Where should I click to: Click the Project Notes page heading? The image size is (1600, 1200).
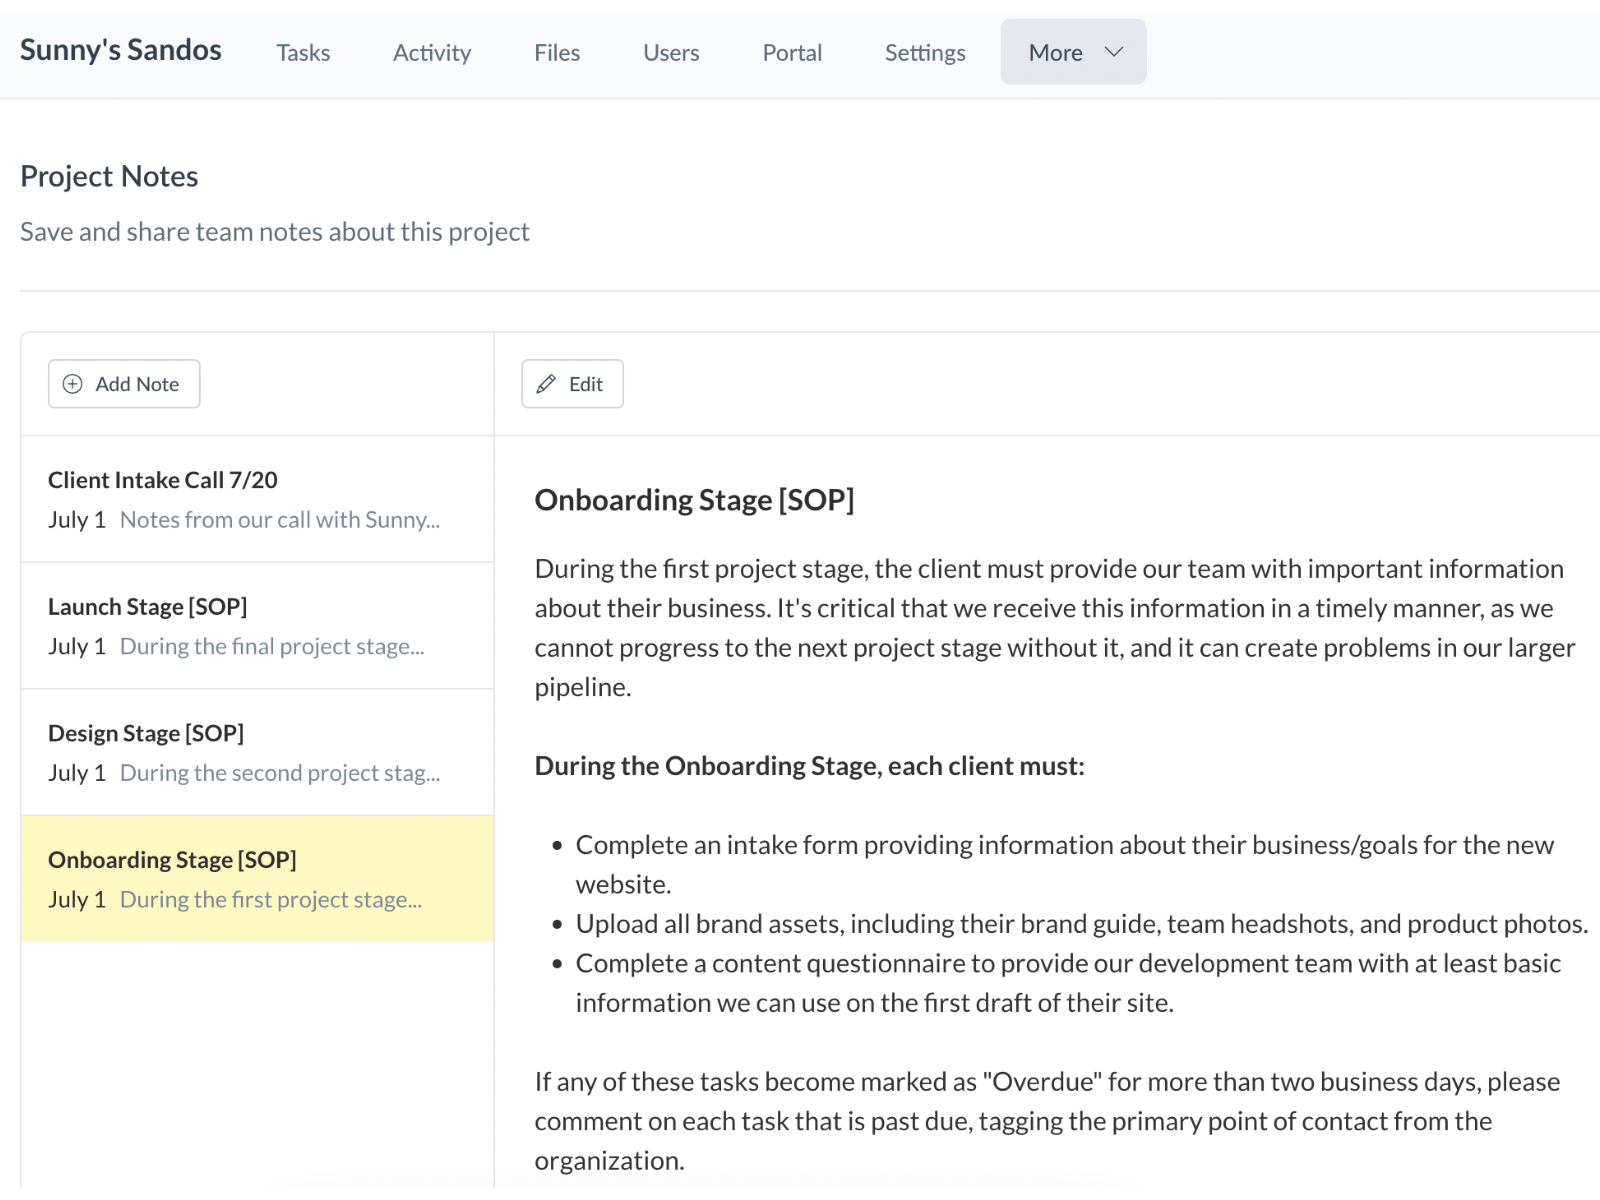pos(109,176)
